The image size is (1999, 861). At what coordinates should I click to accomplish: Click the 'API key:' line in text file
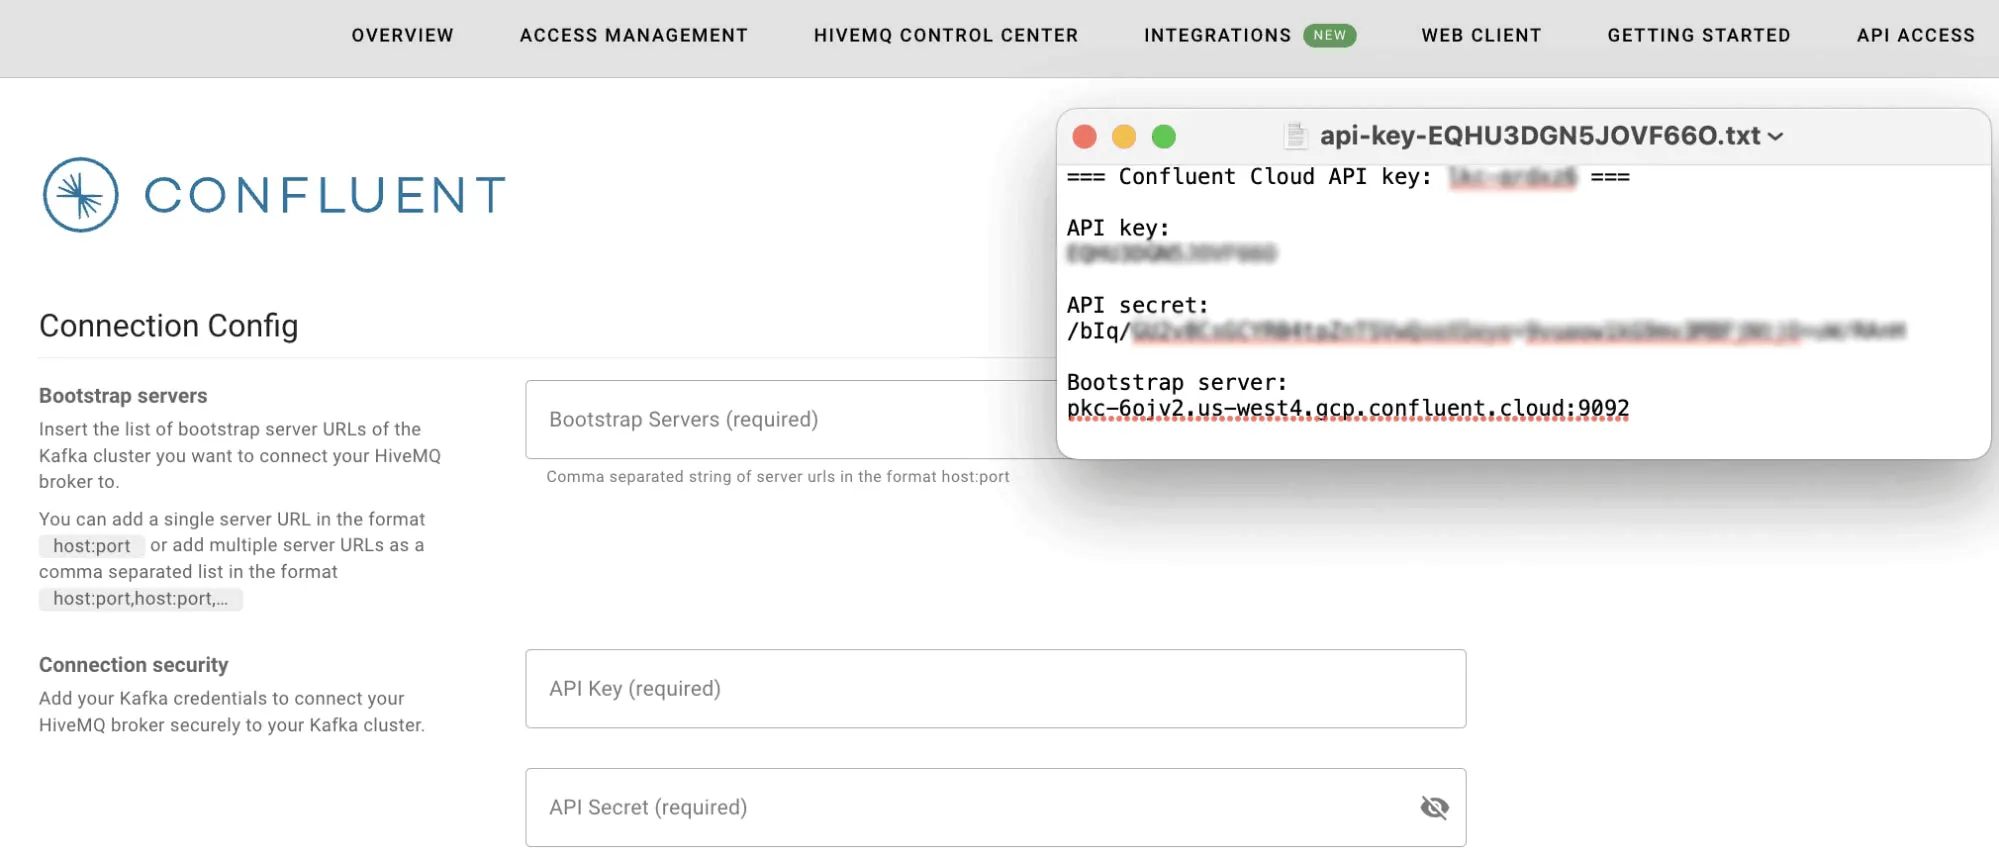coord(1118,228)
